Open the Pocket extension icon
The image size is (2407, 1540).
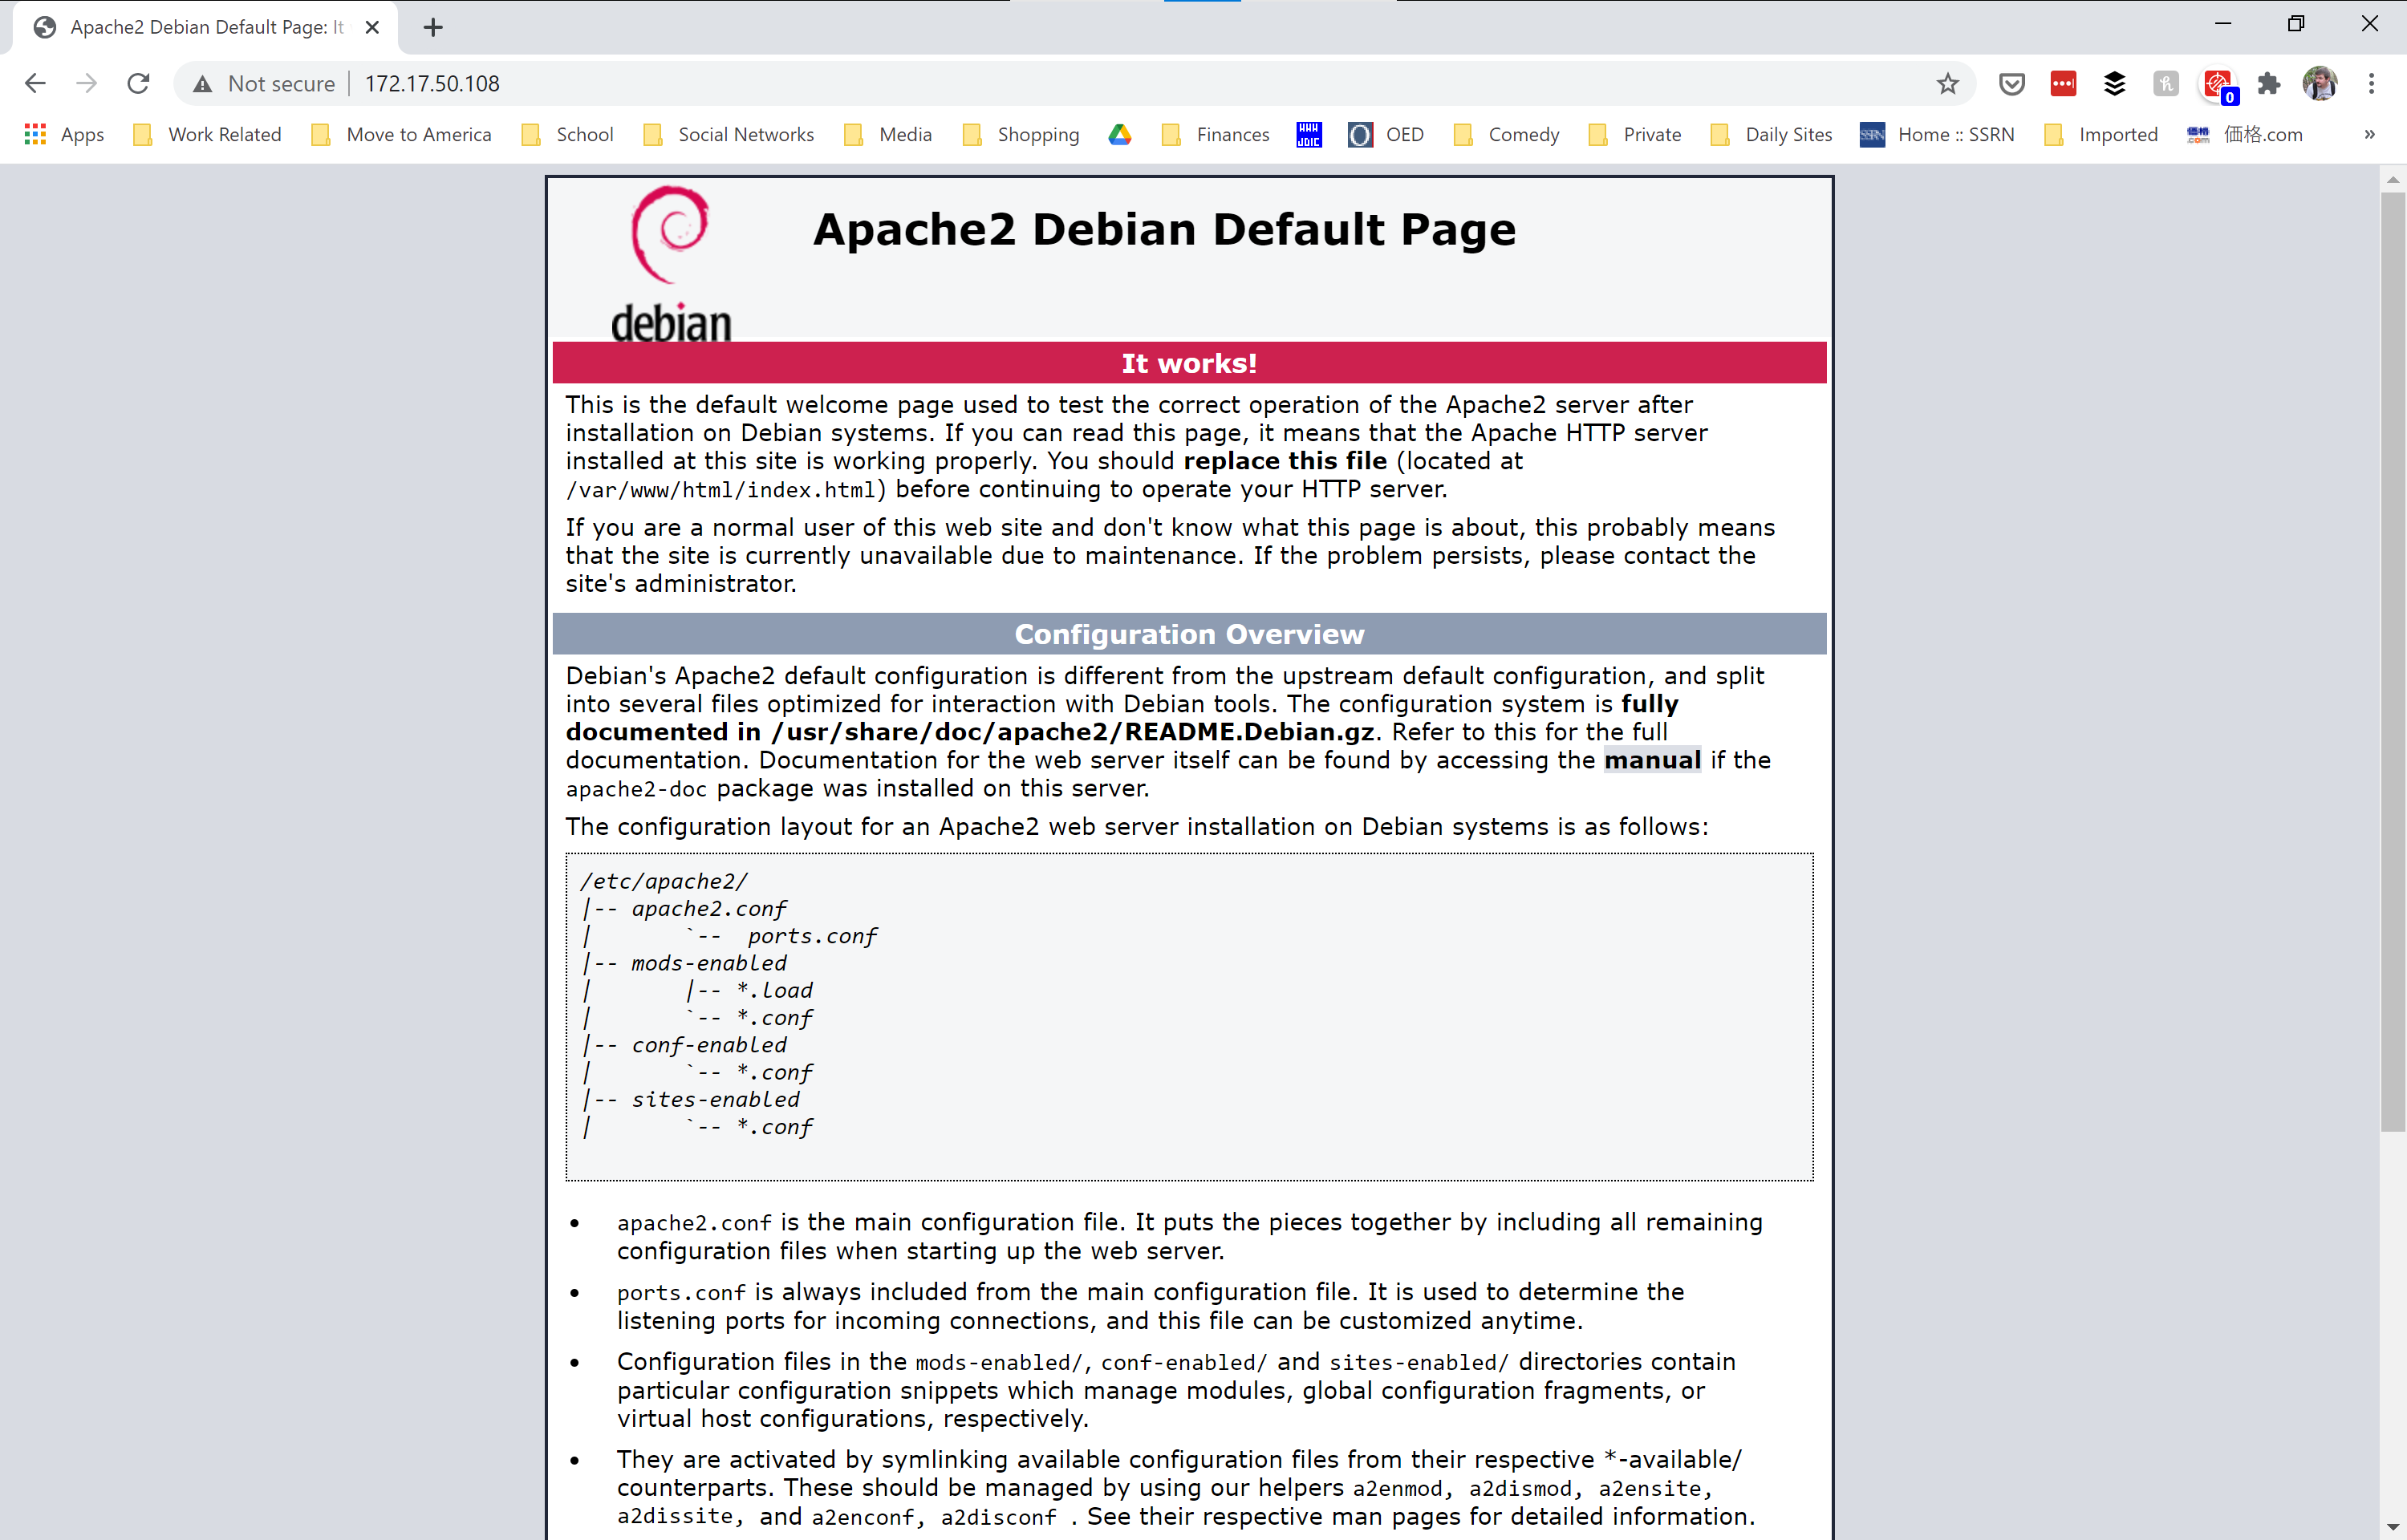[x=2012, y=83]
